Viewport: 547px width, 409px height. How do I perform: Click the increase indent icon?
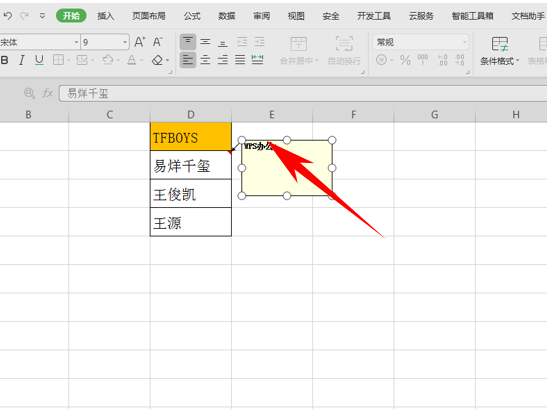[259, 42]
